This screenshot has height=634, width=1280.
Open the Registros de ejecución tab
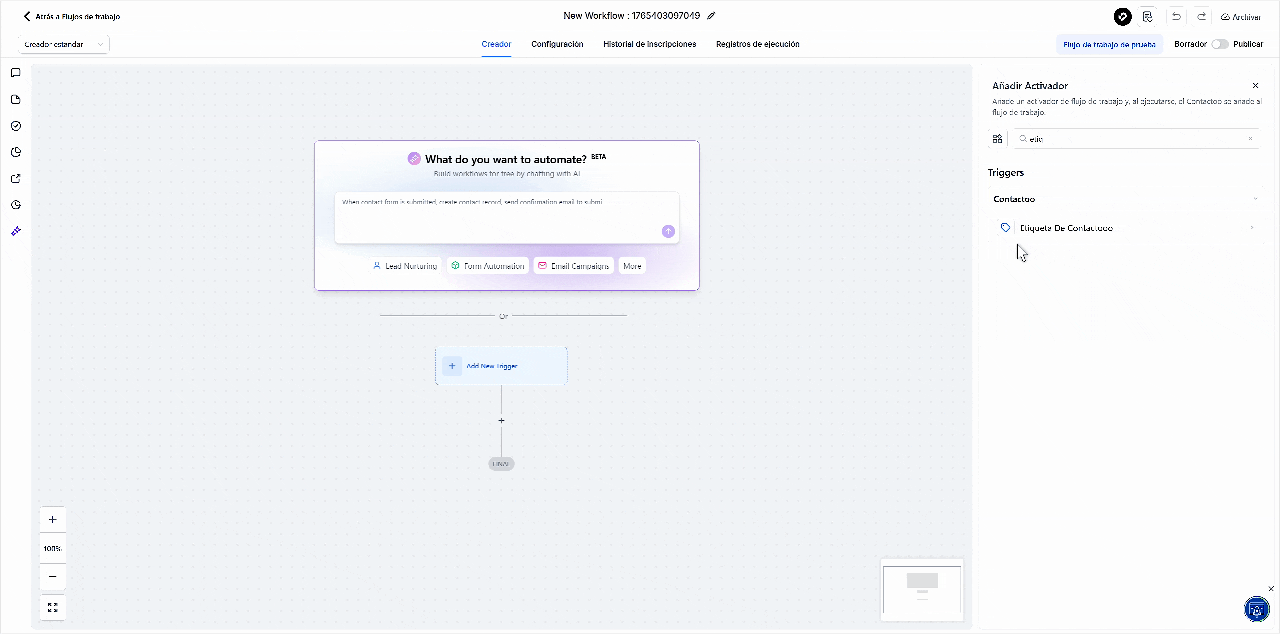click(x=757, y=44)
